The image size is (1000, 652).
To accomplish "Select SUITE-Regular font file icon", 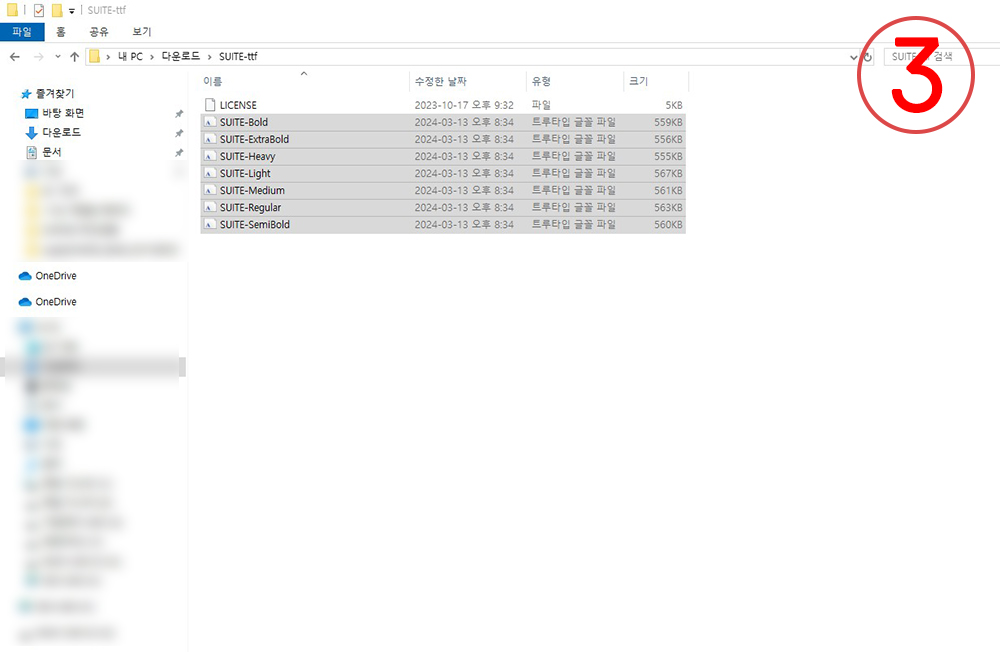I will pyautogui.click(x=210, y=207).
